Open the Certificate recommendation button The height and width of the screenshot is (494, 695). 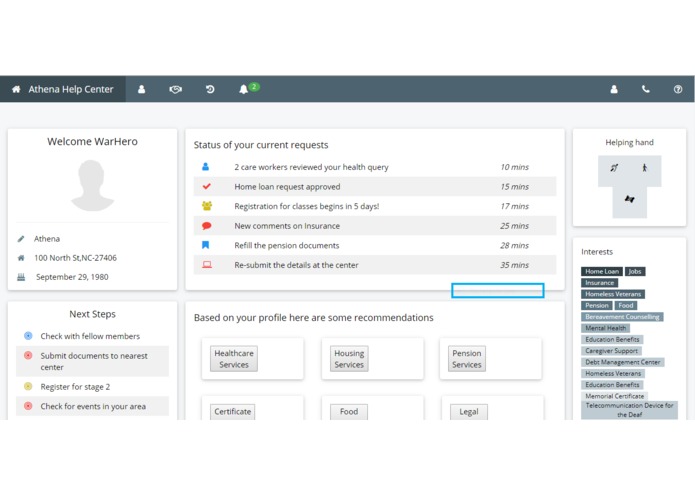click(x=232, y=412)
